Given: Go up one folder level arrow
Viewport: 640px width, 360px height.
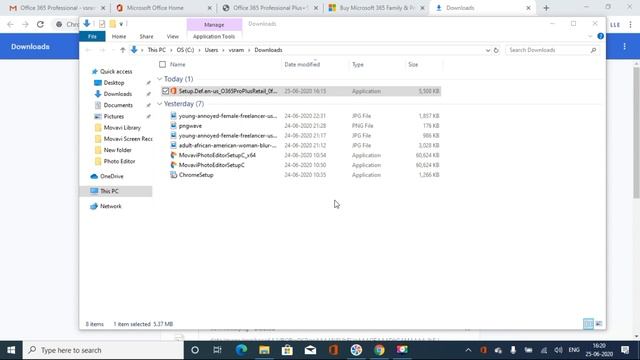Looking at the screenshot, I should (122, 50).
